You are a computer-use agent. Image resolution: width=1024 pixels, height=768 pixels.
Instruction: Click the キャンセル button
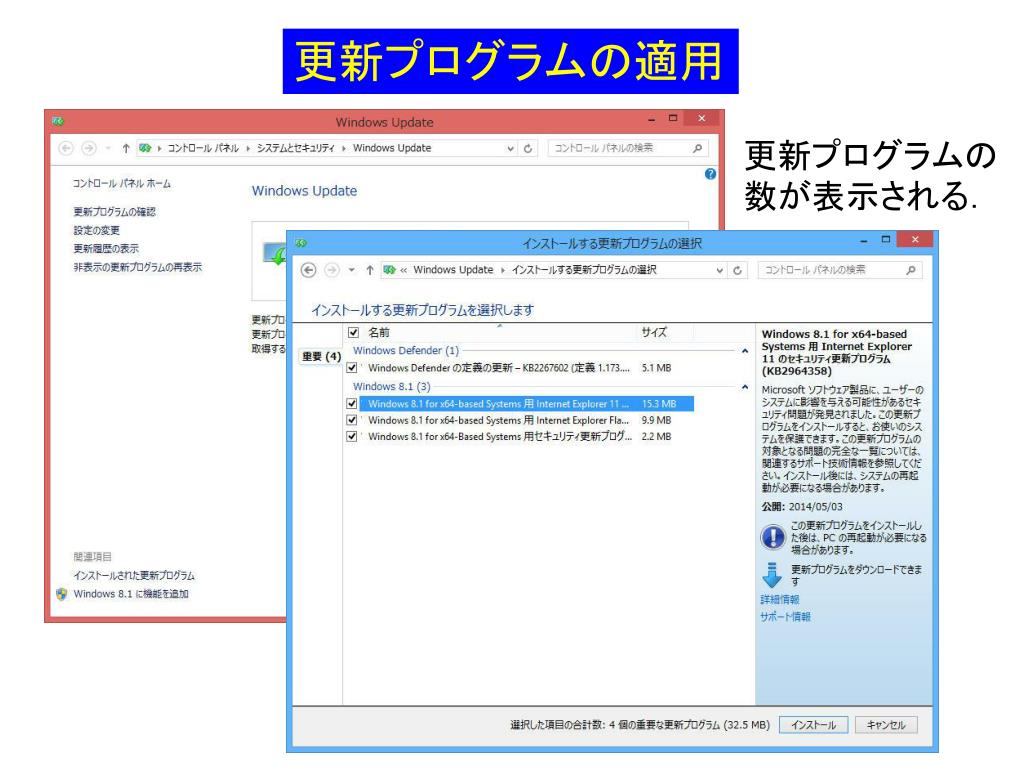886,725
